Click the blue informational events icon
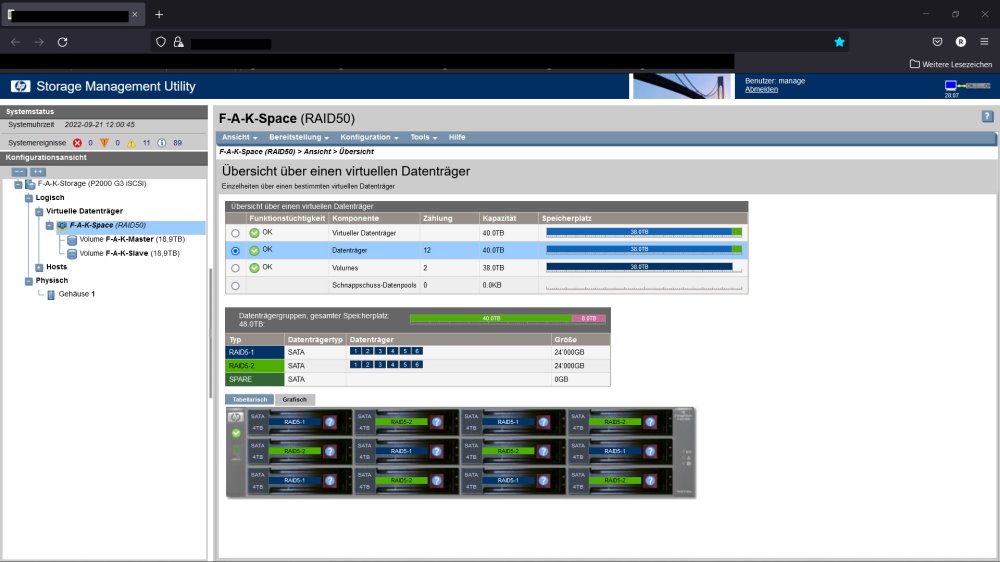The width and height of the screenshot is (1000, 562). (161, 143)
